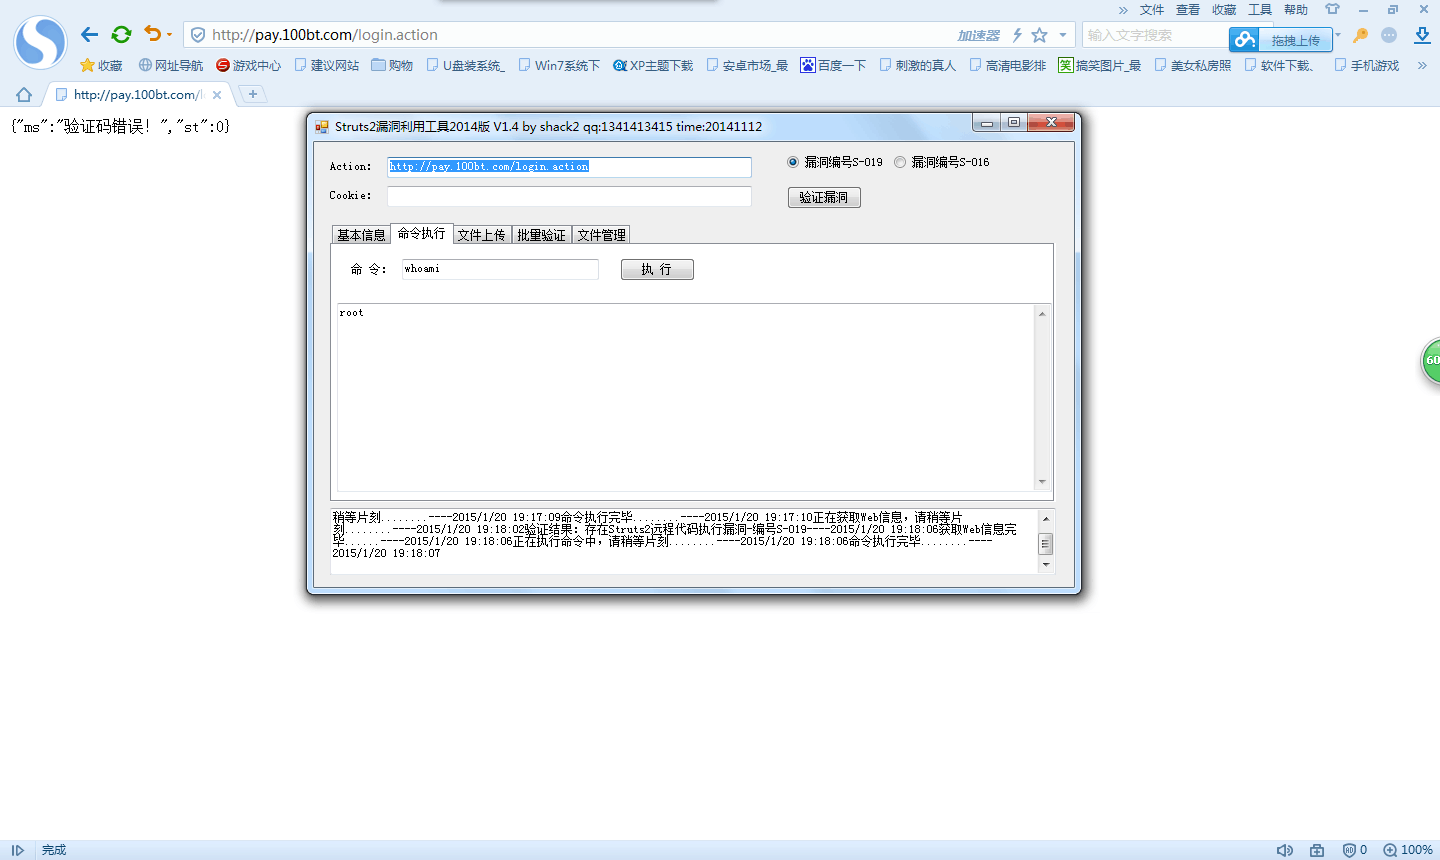Go back to previous page
1440x860 pixels.
(89, 35)
